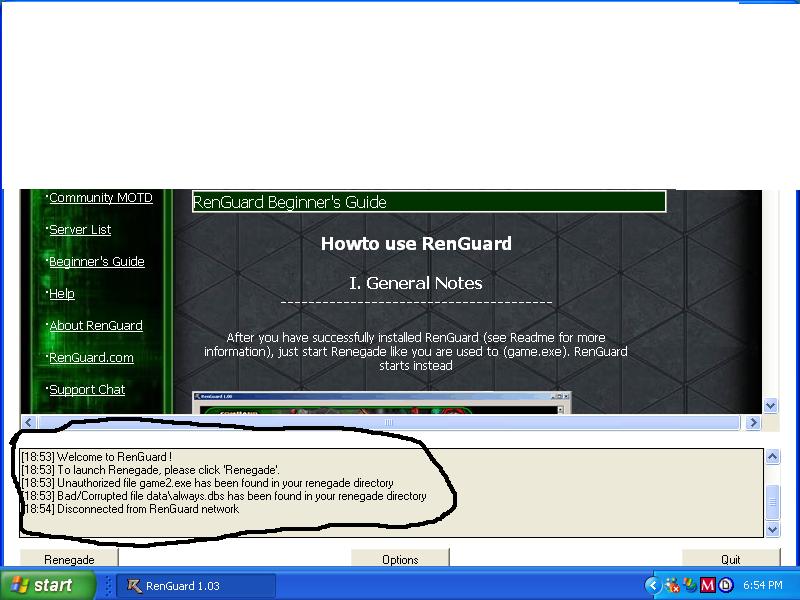
Task: Click the RenGuard screenshot thumbnail in guide
Action: pyautogui.click(x=381, y=403)
